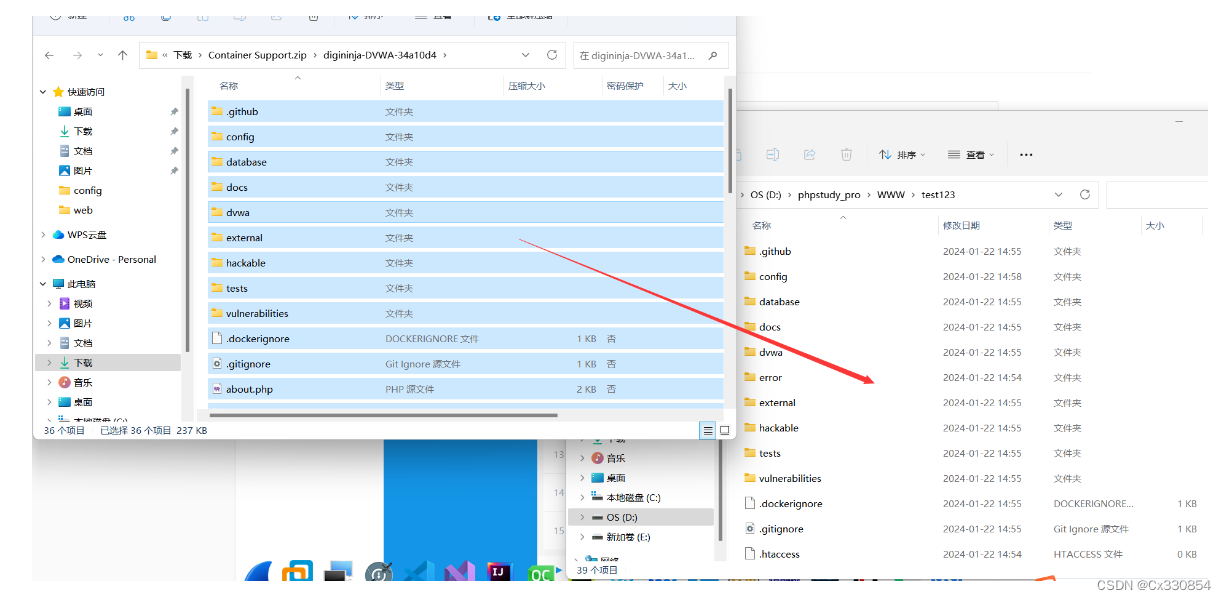Open address history dropdown in test123 window
Screen dimensions: 1226x600
click(x=1058, y=195)
